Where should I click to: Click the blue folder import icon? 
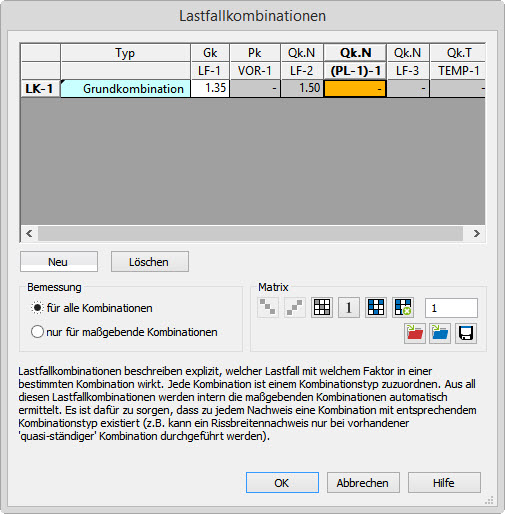[x=440, y=333]
